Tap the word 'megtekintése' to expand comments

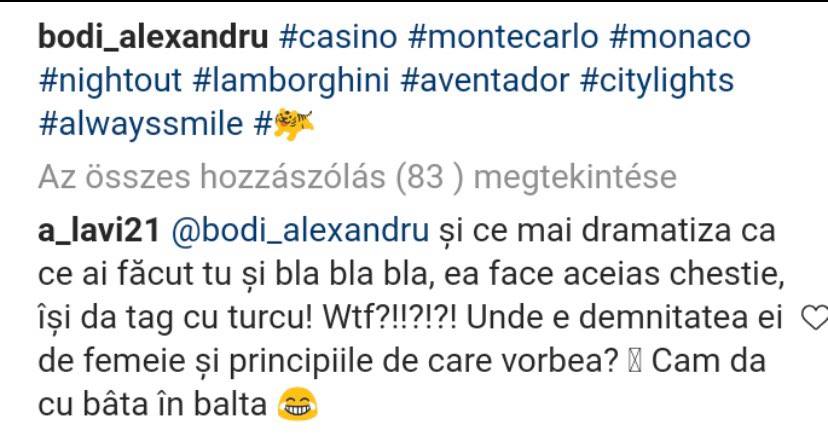point(575,178)
